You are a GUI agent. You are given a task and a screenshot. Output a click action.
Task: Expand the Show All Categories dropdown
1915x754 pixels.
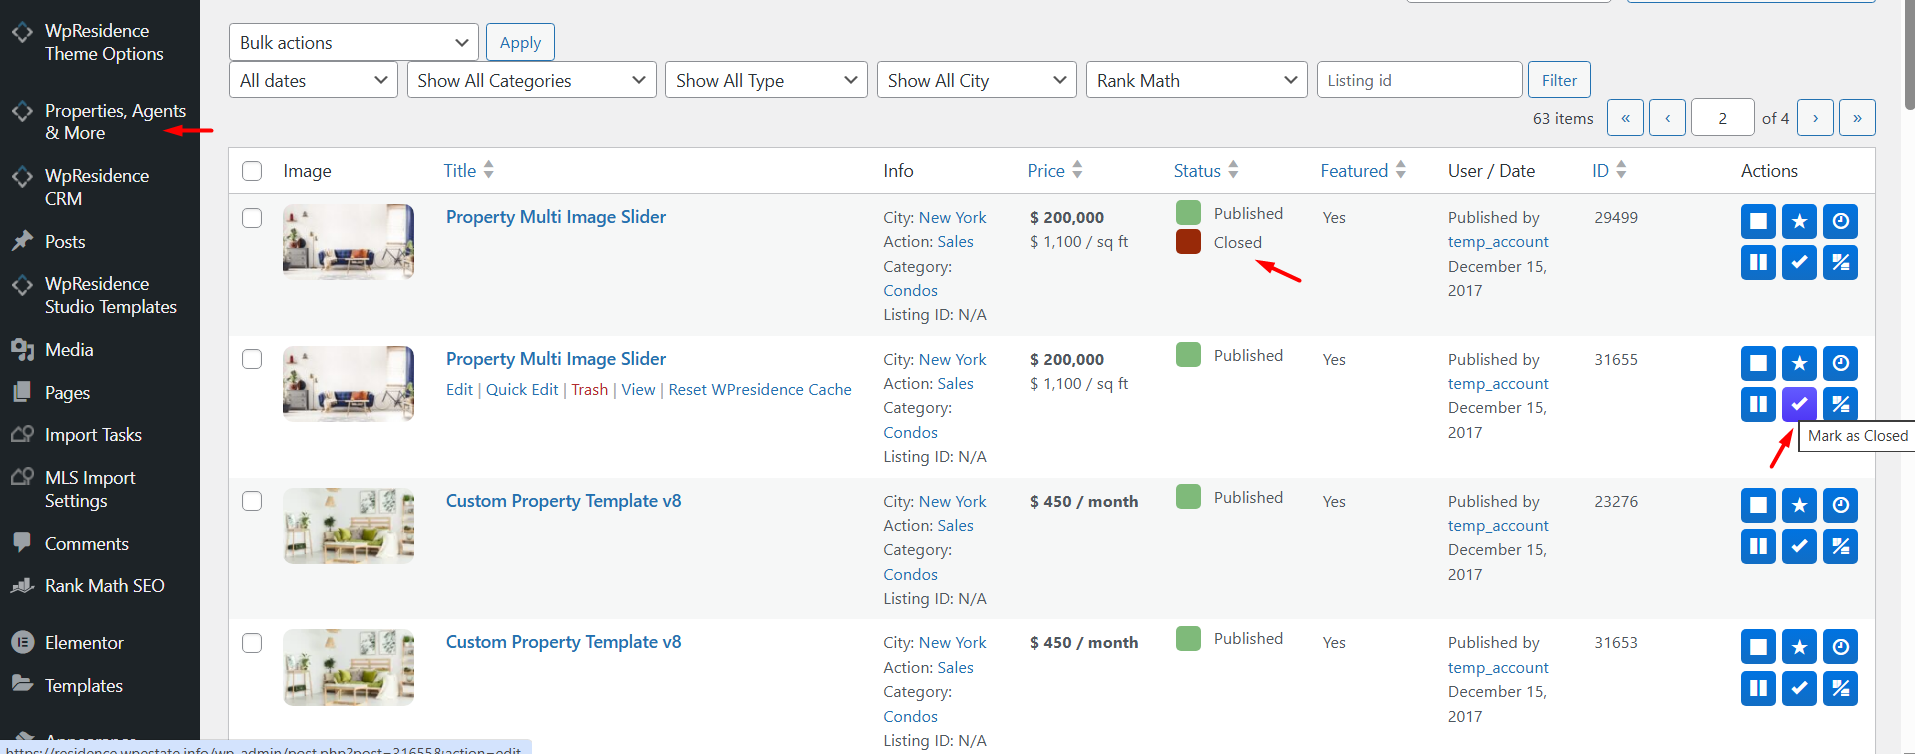pos(531,81)
